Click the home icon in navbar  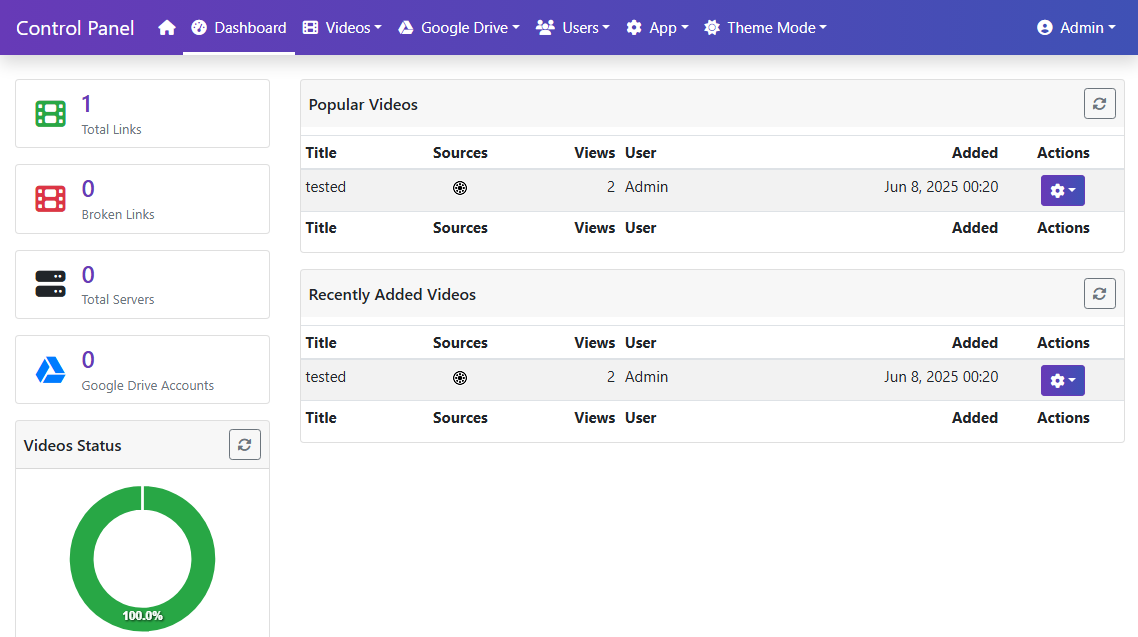[x=167, y=28]
